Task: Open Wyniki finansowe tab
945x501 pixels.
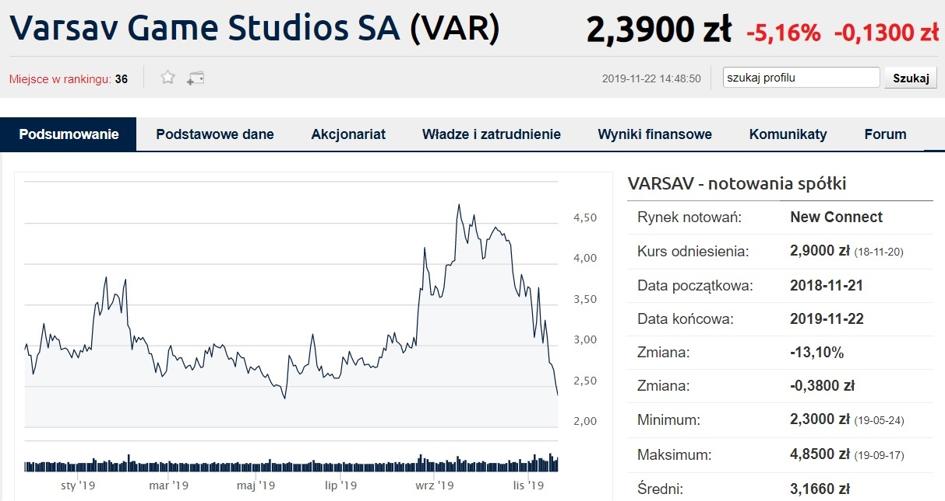Action: coord(655,134)
